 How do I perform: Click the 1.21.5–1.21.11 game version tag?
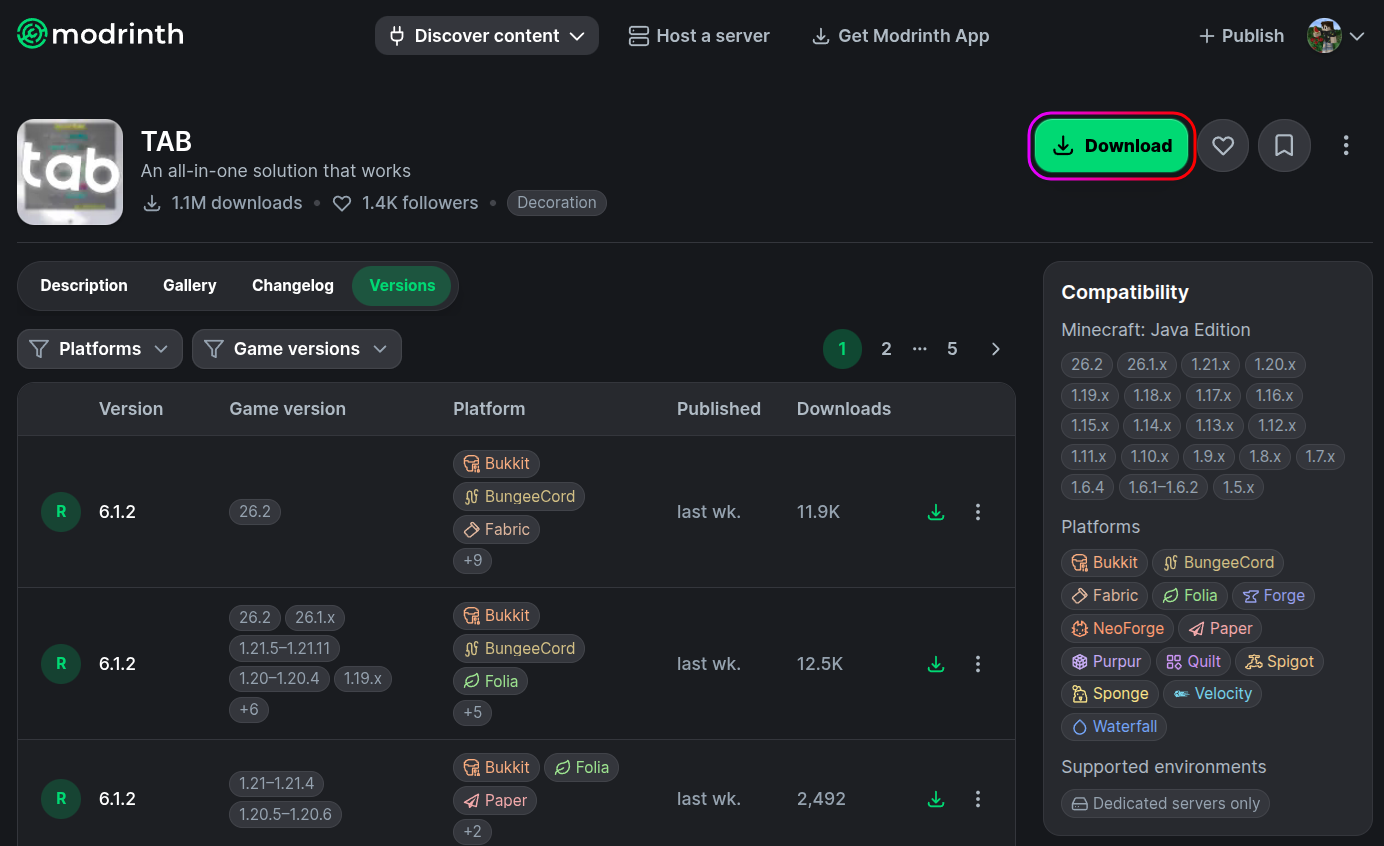click(x=285, y=648)
